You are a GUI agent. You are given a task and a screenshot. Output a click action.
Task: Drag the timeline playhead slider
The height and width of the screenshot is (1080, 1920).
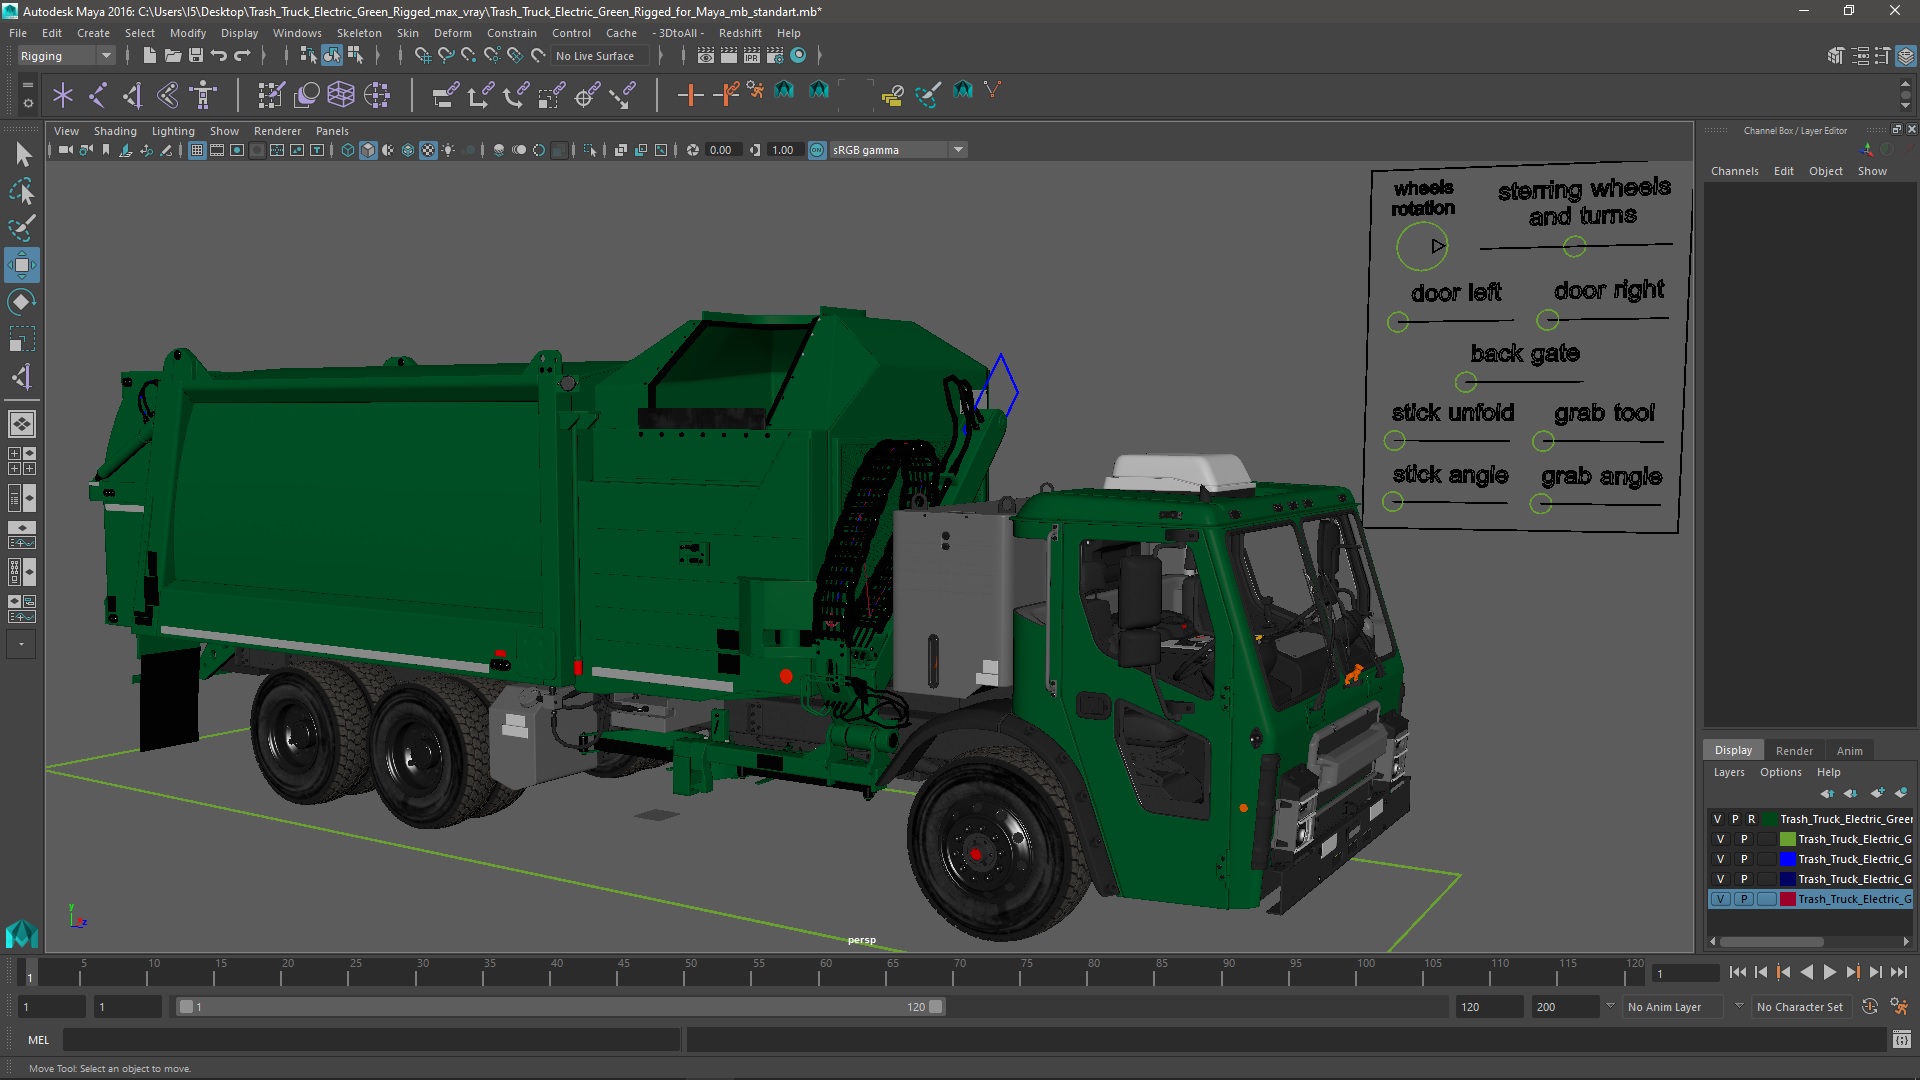[33, 973]
